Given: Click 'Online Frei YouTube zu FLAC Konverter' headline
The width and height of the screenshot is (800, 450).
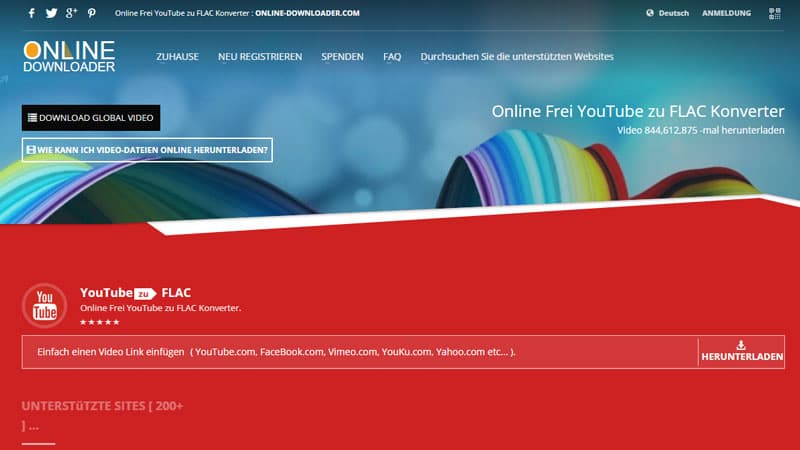Looking at the screenshot, I should [638, 111].
